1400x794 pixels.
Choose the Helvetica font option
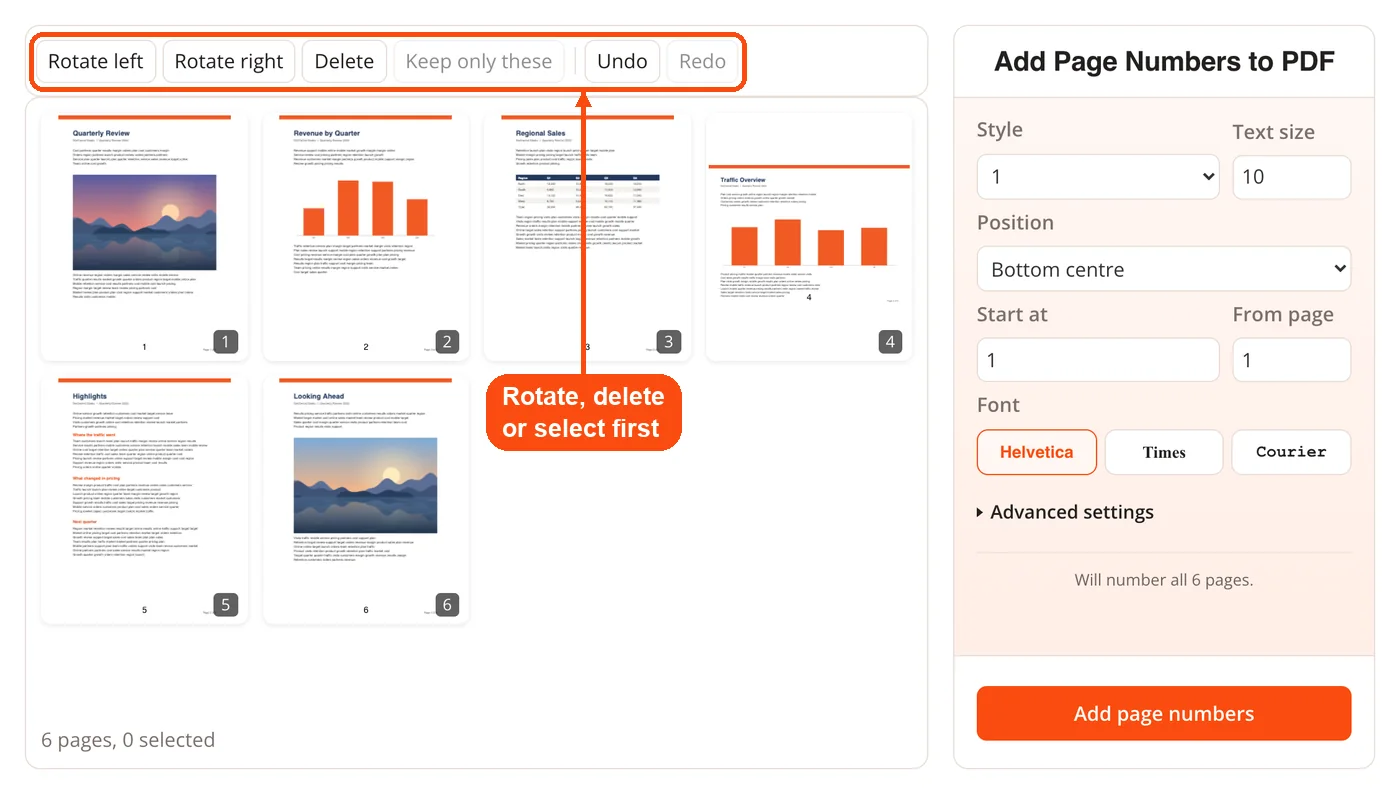(1037, 452)
